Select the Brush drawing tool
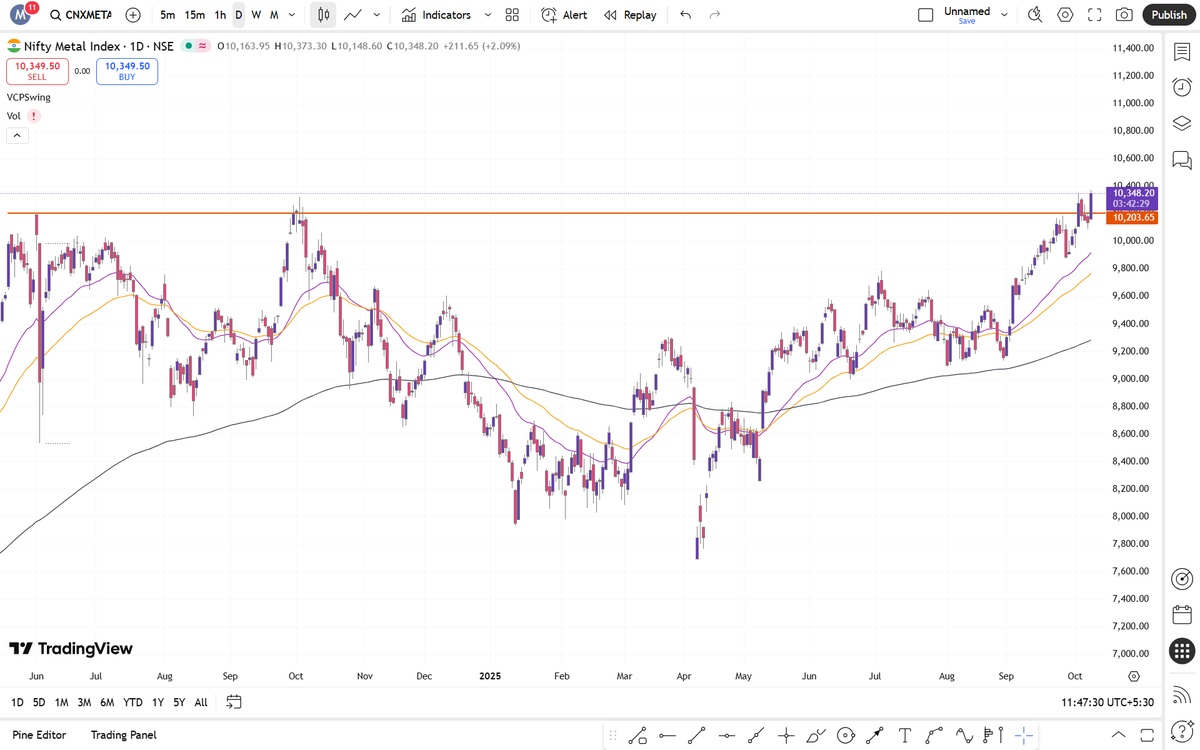 tap(816, 735)
